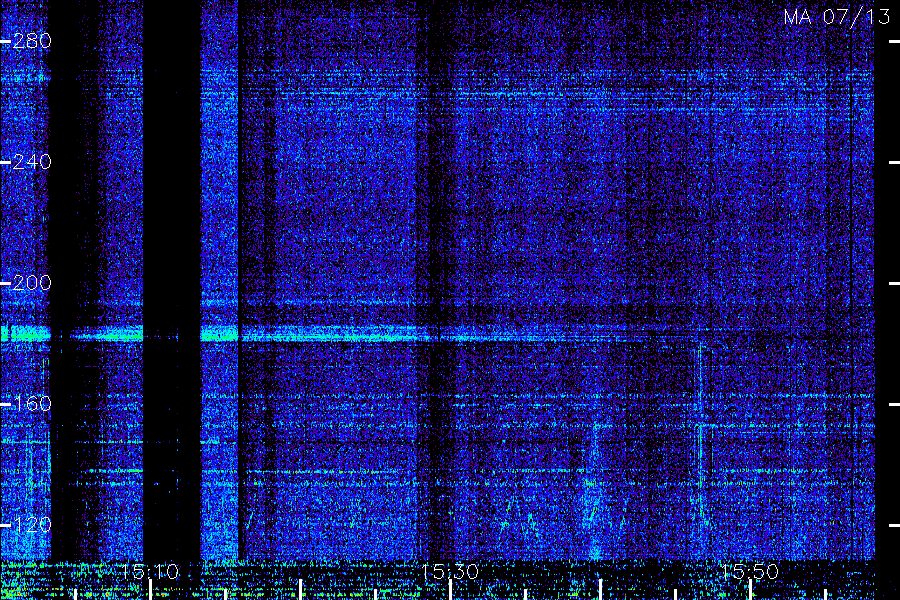Click the 240 frequency axis label

tap(32, 162)
